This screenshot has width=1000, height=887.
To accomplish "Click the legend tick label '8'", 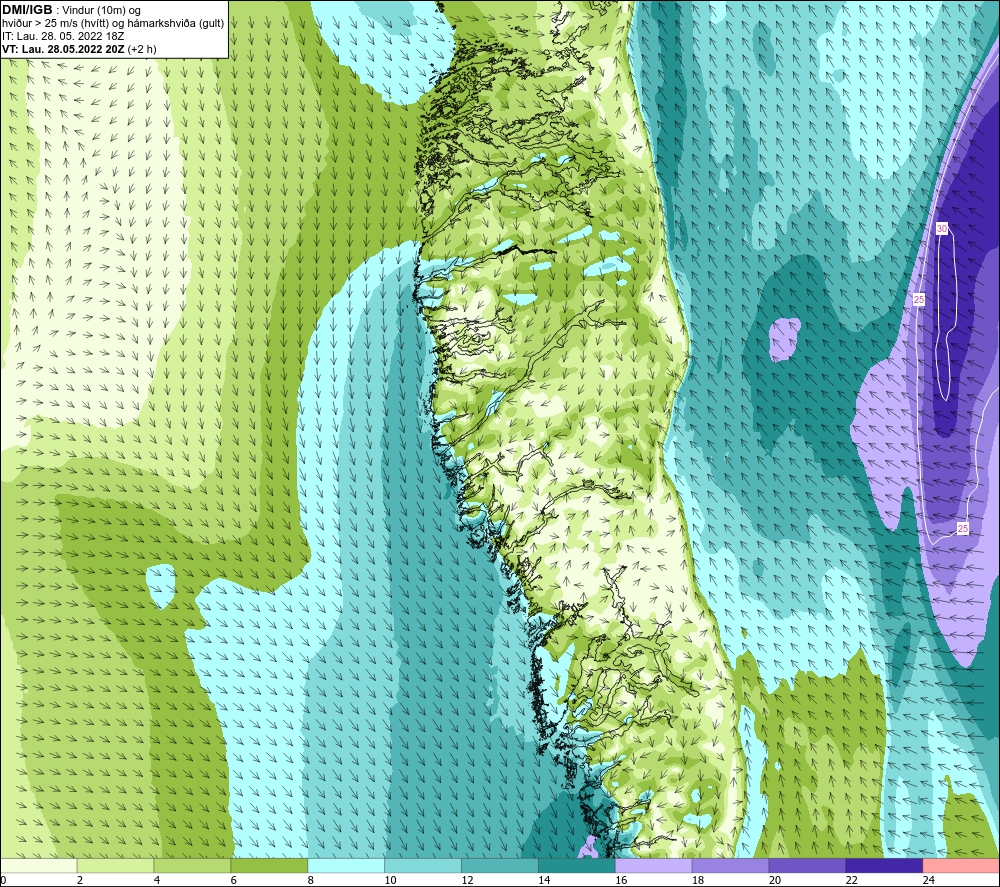I will (x=311, y=880).
